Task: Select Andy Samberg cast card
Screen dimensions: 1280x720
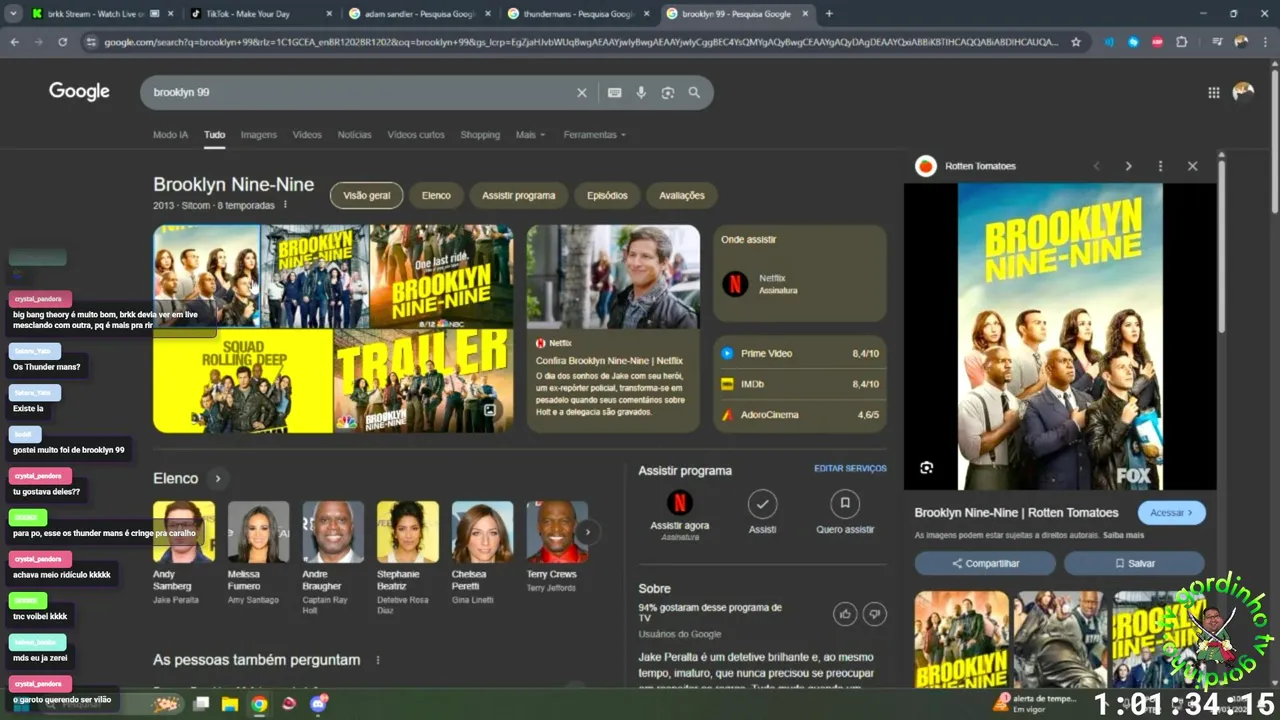Action: click(x=183, y=553)
